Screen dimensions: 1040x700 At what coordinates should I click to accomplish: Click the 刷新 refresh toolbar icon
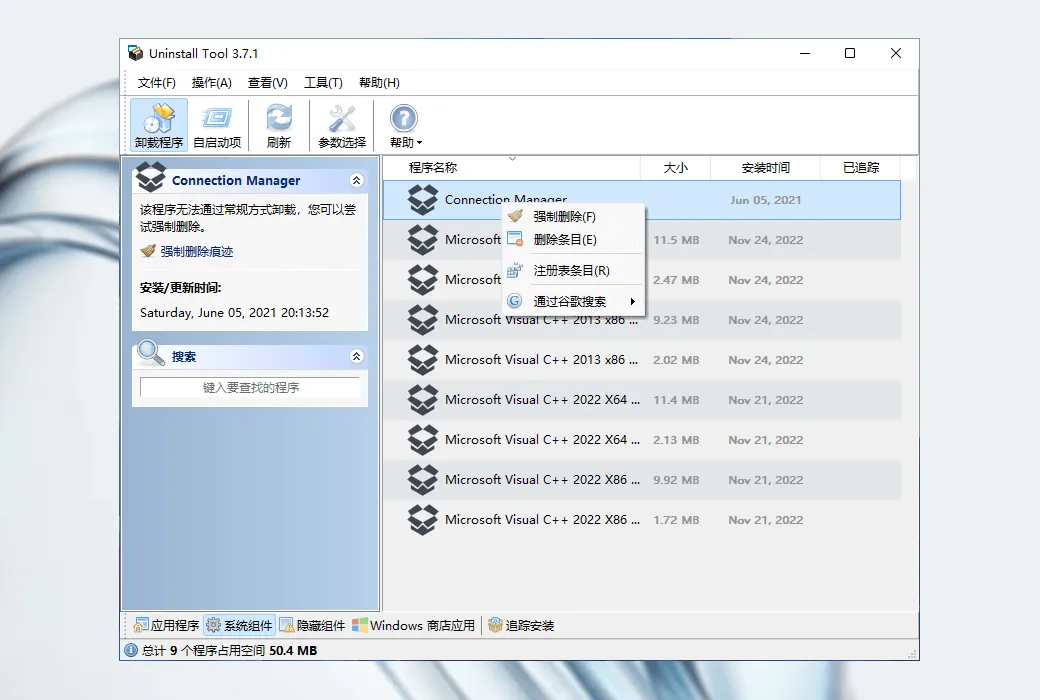click(x=279, y=125)
